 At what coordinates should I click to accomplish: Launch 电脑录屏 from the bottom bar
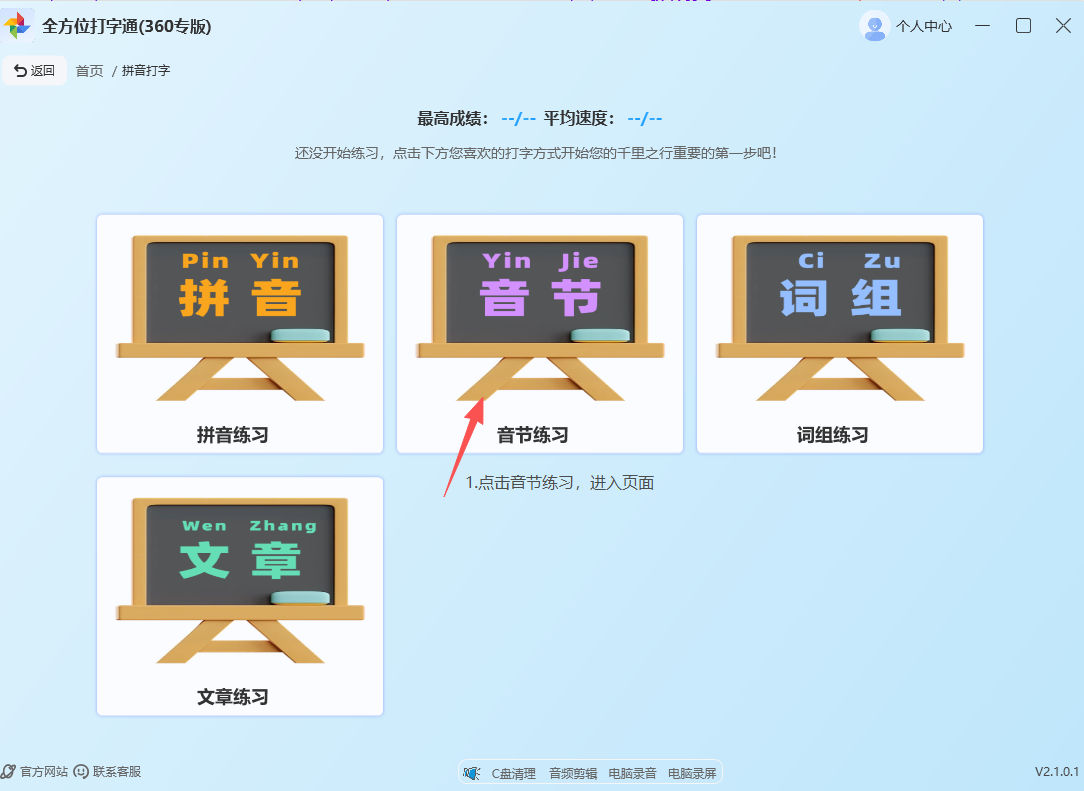coord(691,772)
